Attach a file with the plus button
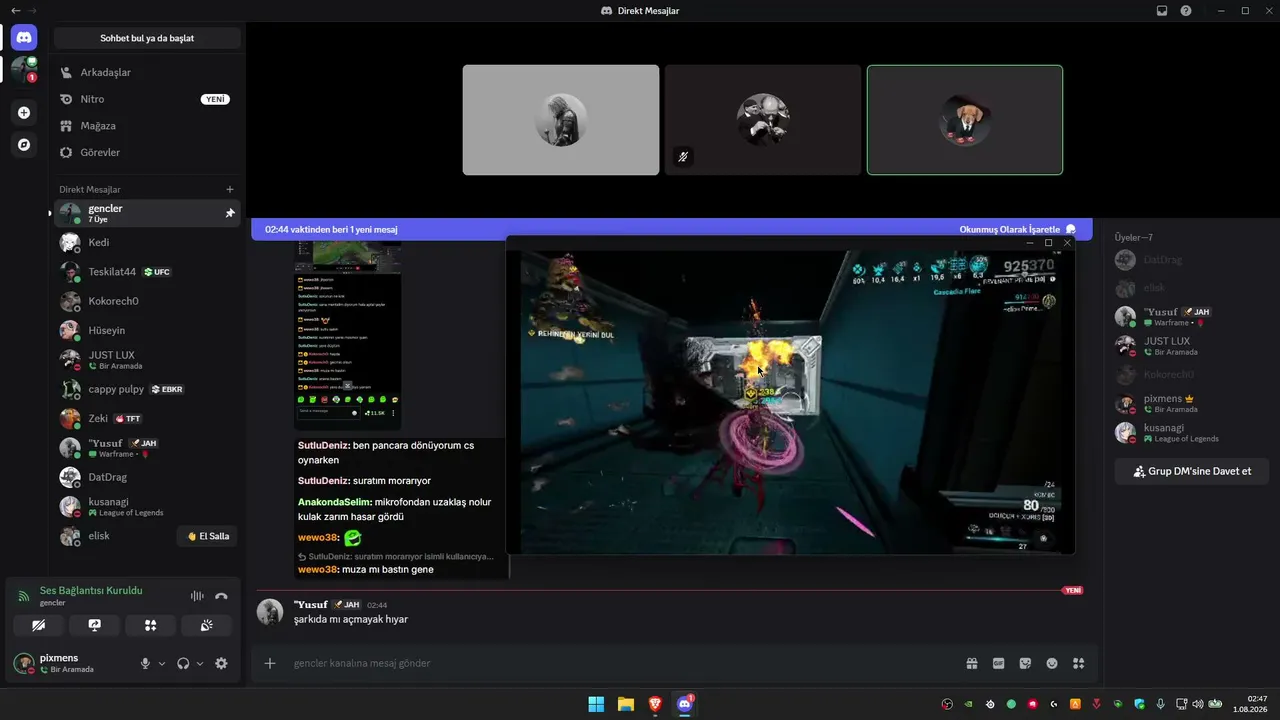 click(x=270, y=663)
